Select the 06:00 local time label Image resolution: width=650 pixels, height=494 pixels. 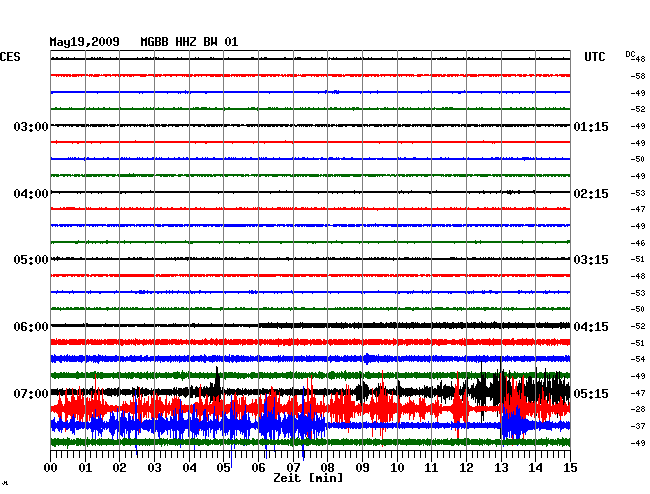(31, 327)
